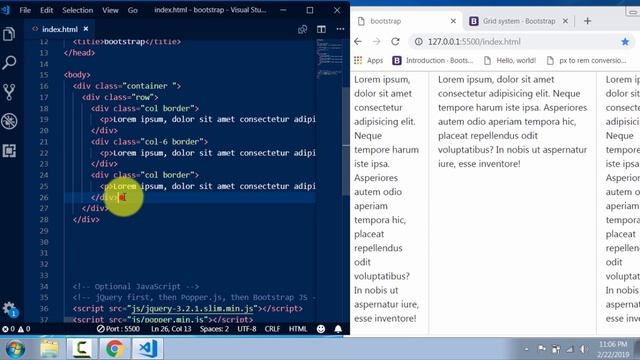Image resolution: width=640 pixels, height=360 pixels.
Task: Open the notifications bell icon
Action: (x=338, y=329)
